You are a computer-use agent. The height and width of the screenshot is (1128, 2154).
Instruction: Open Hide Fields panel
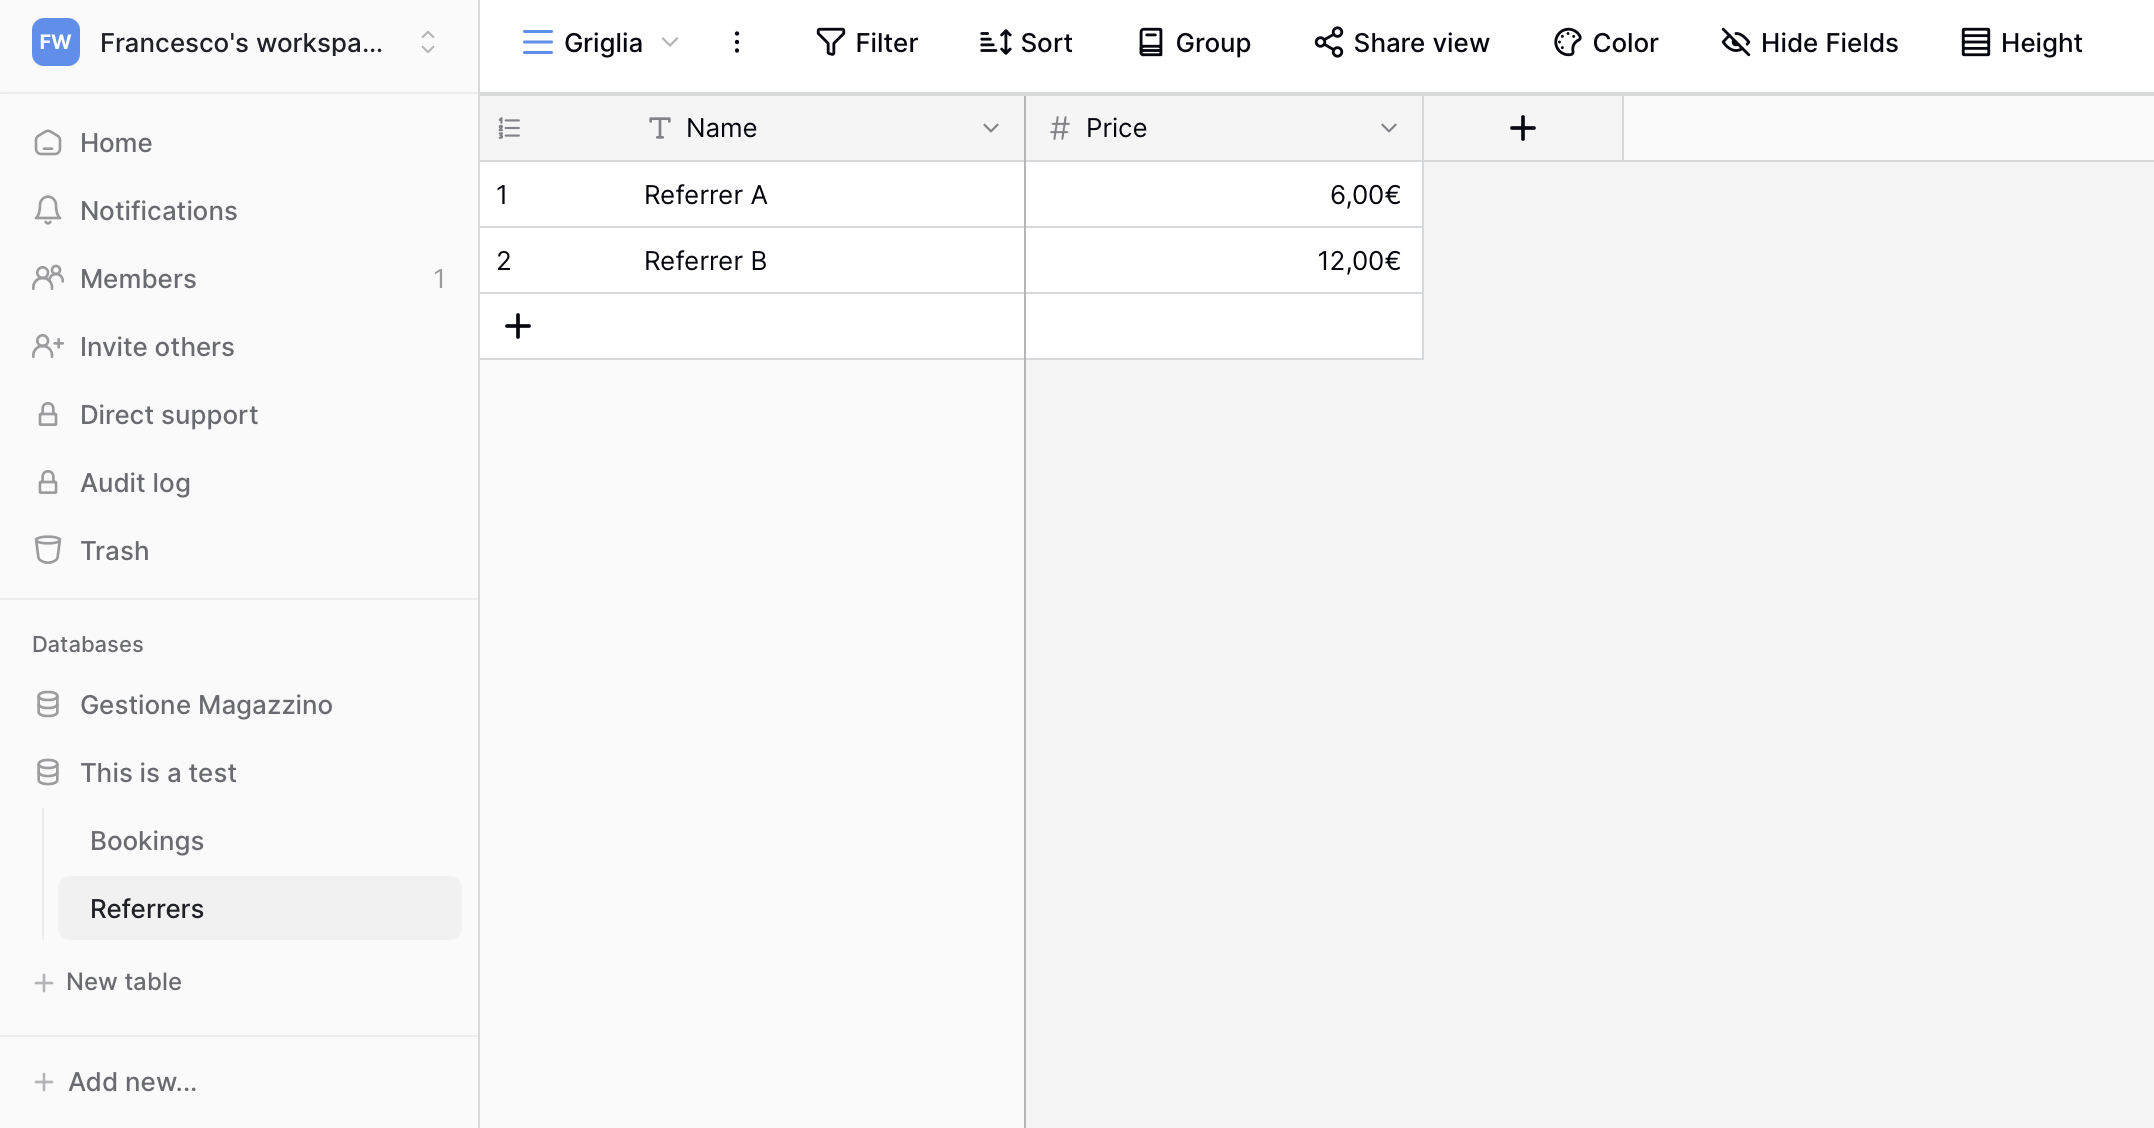(x=1808, y=42)
